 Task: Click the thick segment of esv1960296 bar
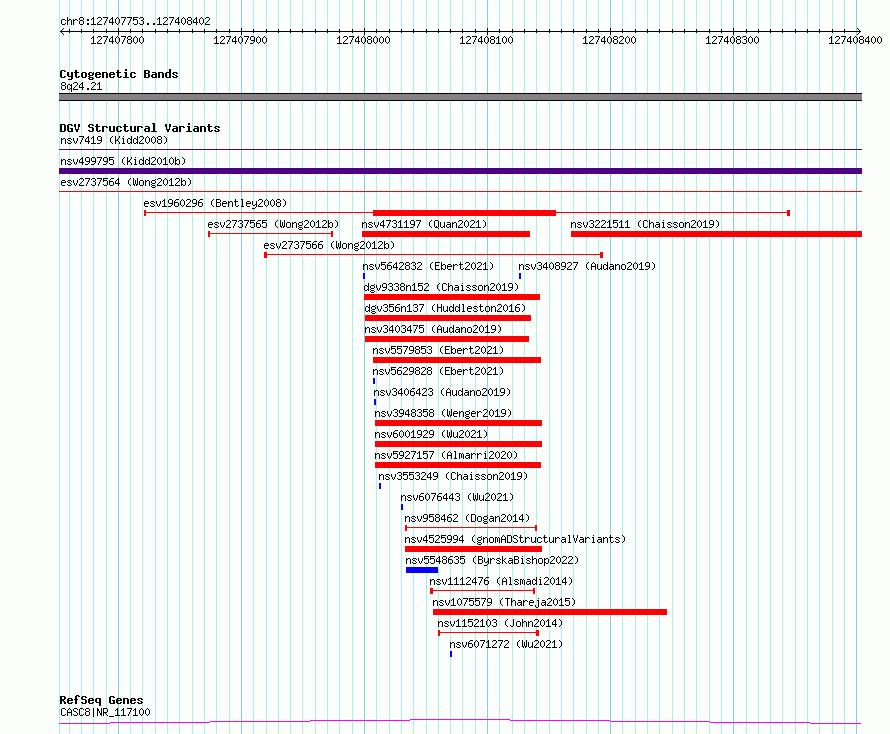point(464,213)
